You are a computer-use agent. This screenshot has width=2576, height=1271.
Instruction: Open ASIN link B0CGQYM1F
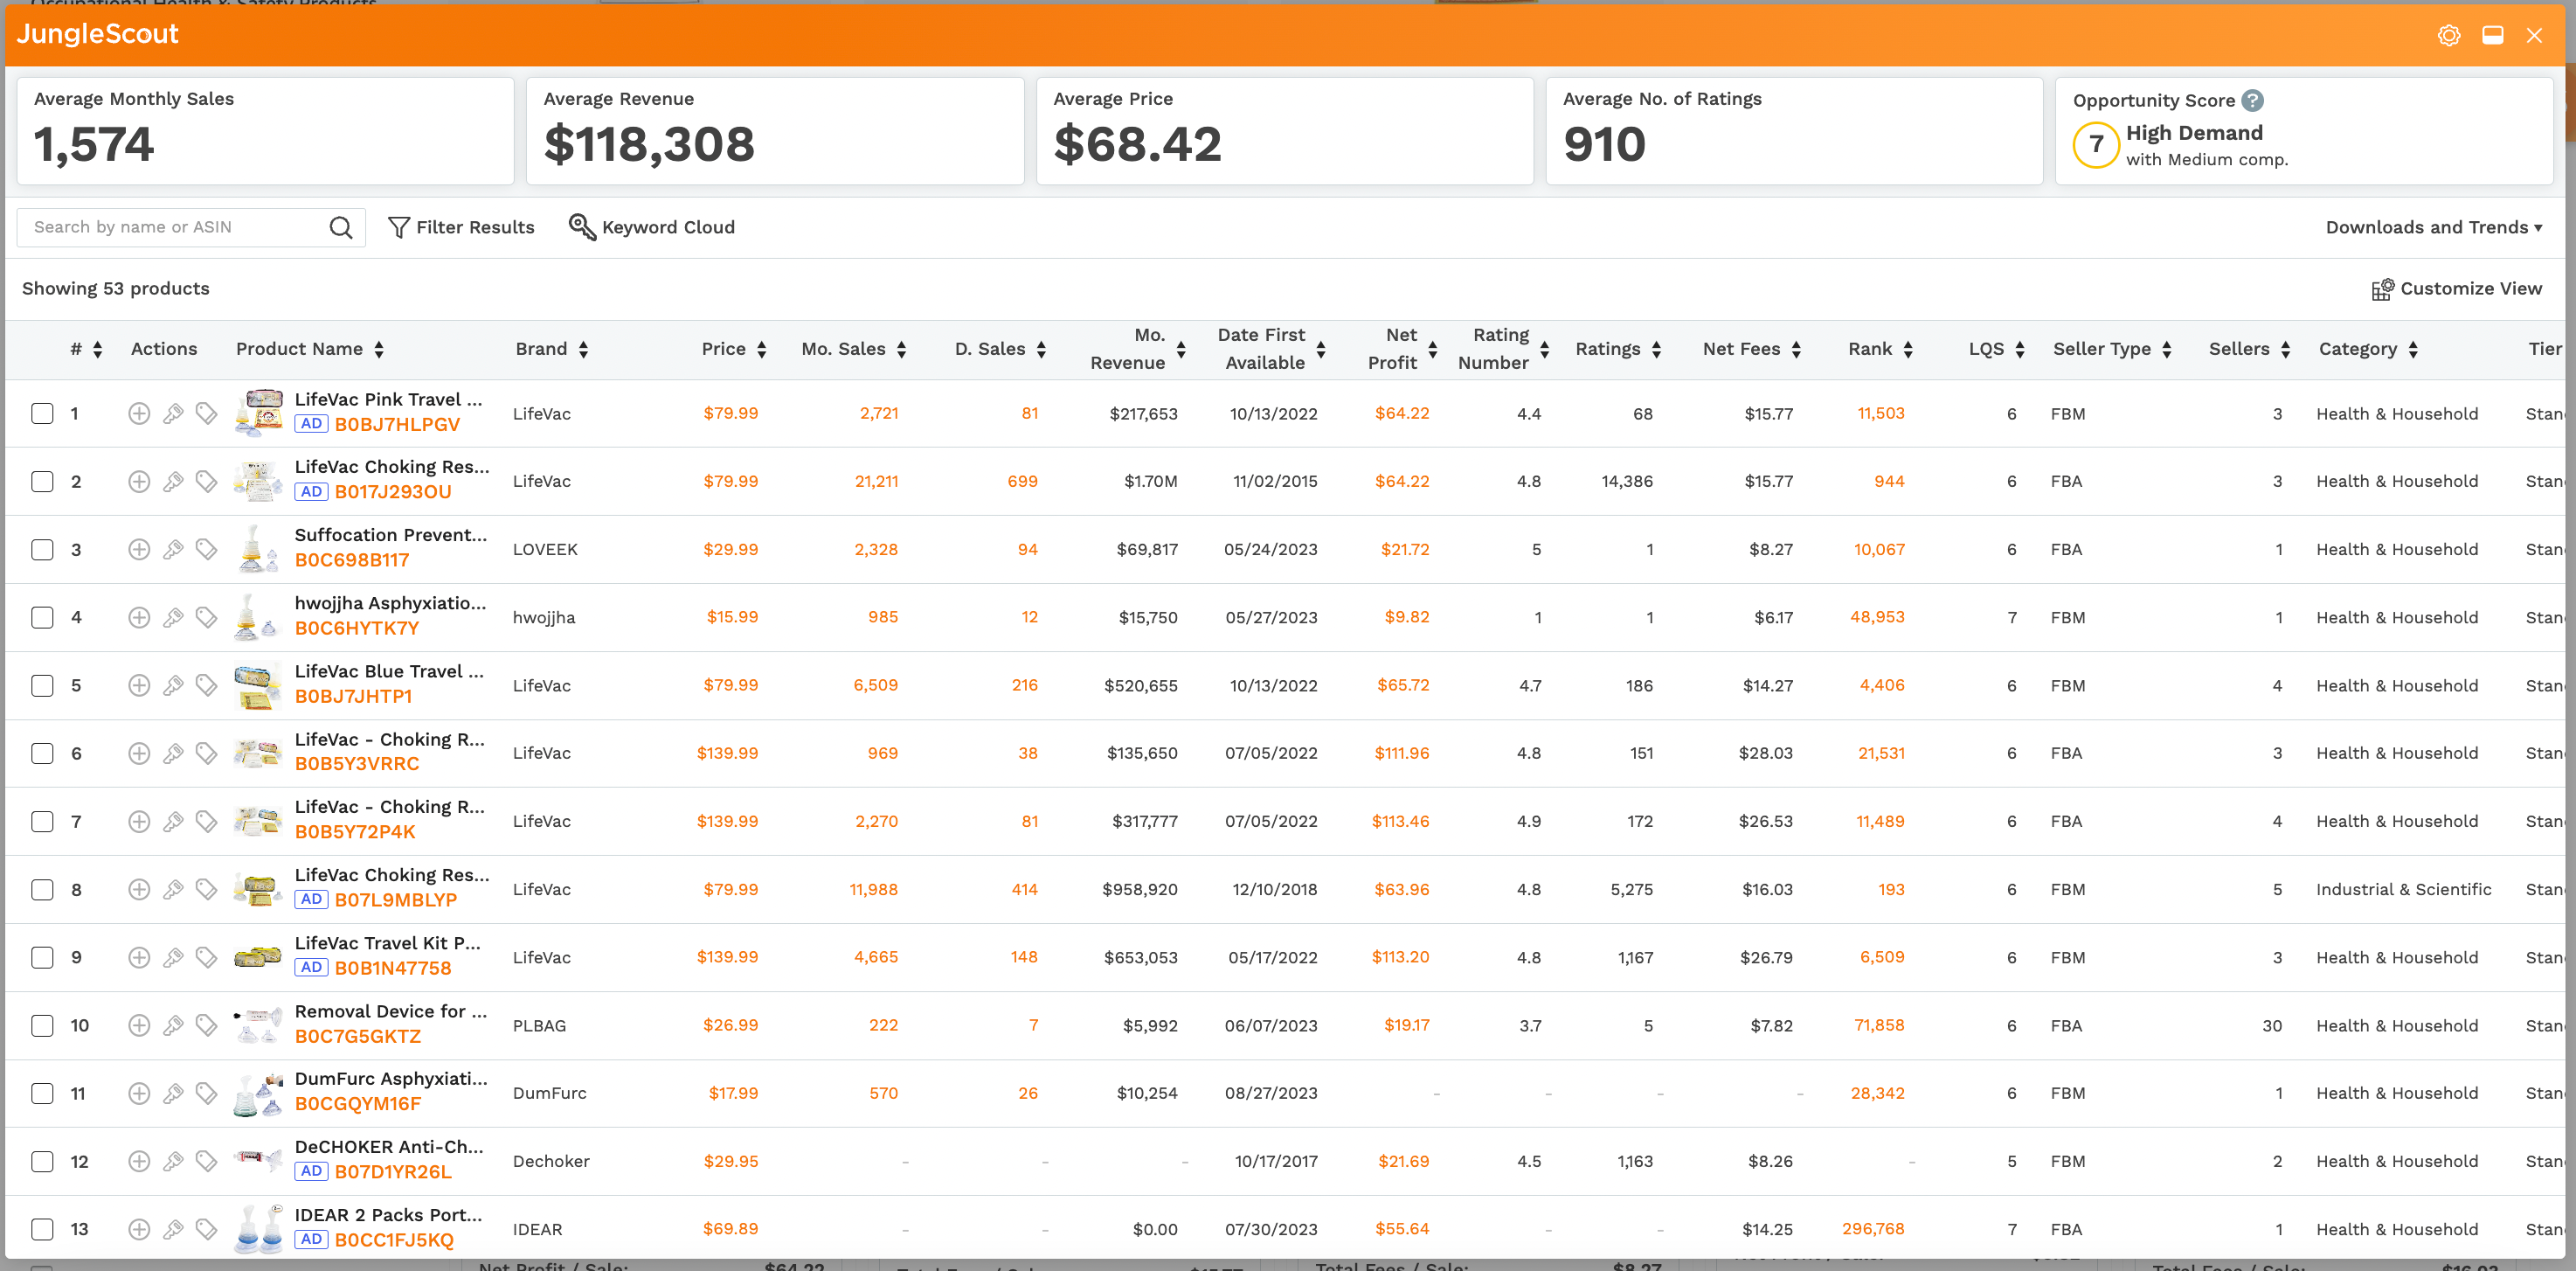pos(358,1104)
